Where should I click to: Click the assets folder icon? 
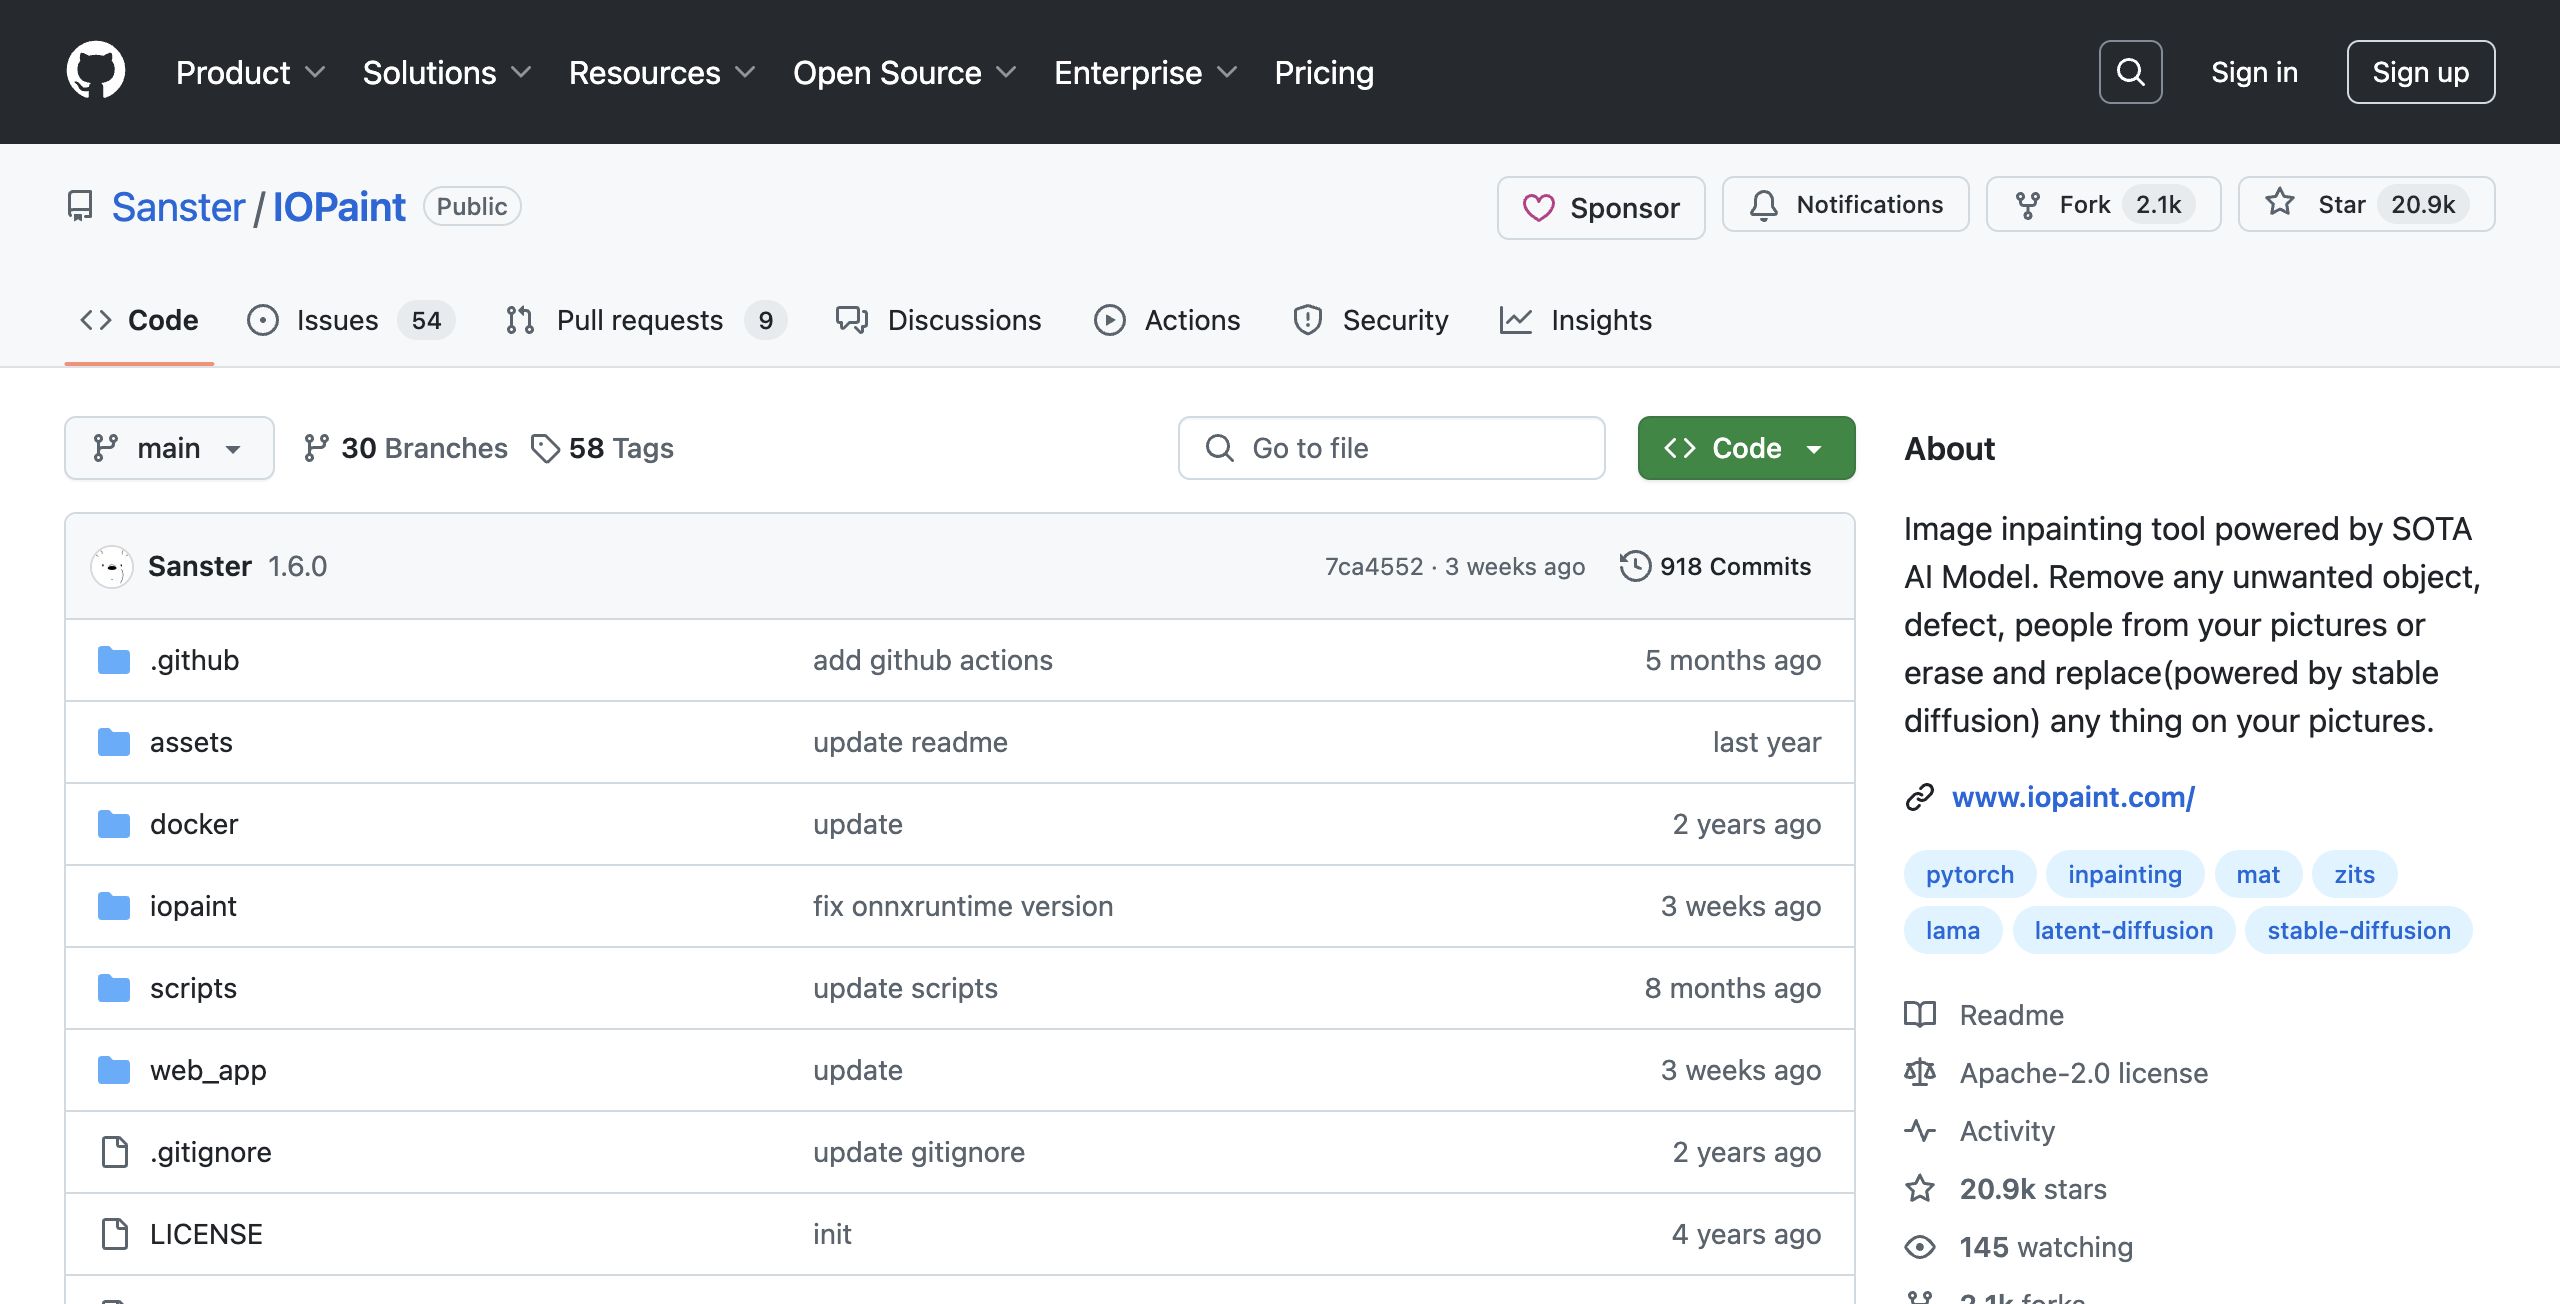pyautogui.click(x=114, y=742)
